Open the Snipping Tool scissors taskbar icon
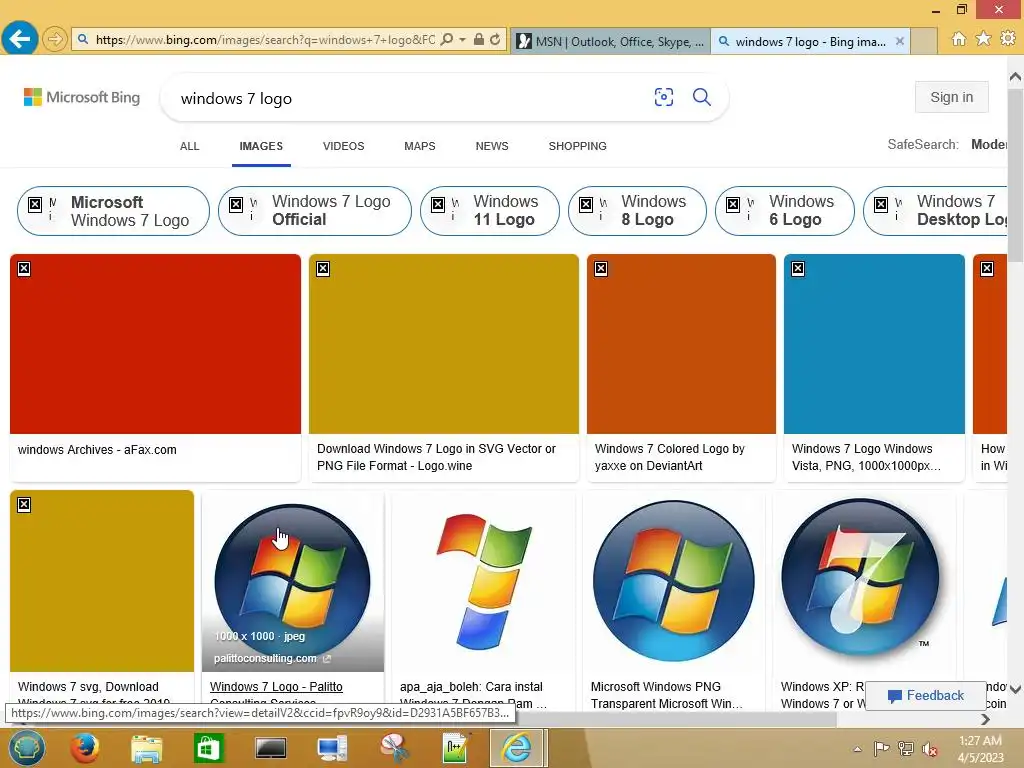1024x768 pixels. tap(394, 748)
